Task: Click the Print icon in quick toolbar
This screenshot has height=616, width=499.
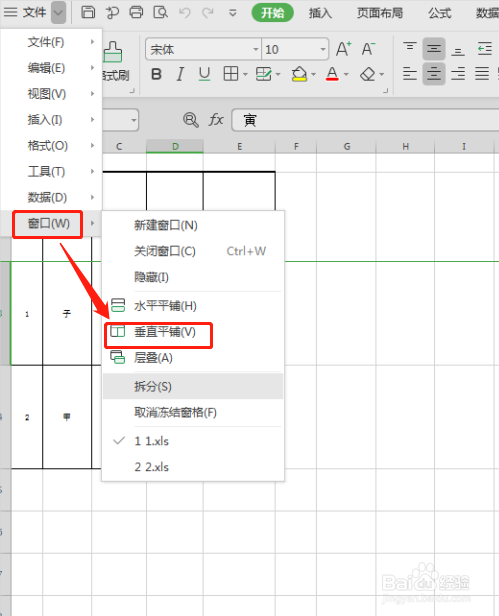Action: click(136, 12)
